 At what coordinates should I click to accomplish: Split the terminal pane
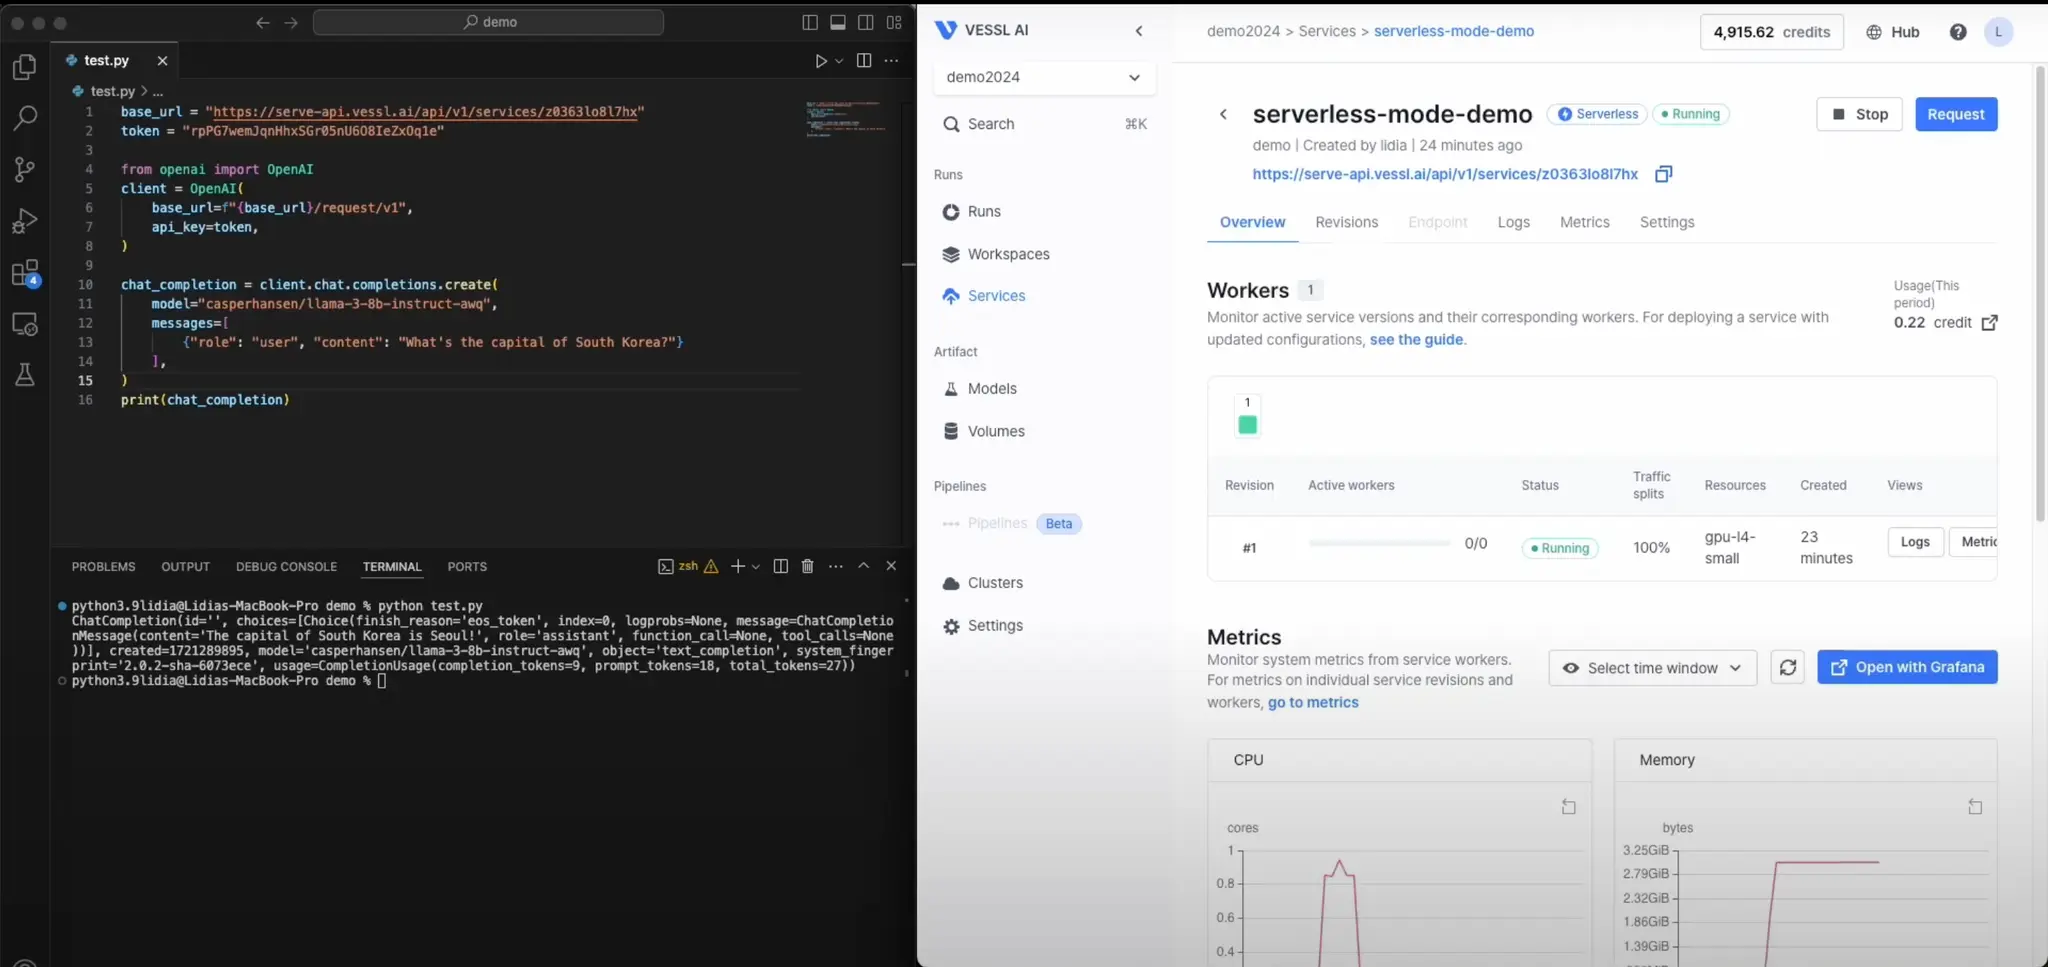point(781,566)
